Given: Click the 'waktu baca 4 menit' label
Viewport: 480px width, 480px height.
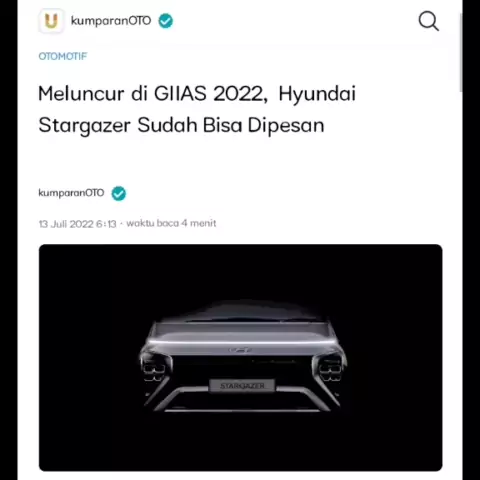Looking at the screenshot, I should pyautogui.click(x=171, y=223).
